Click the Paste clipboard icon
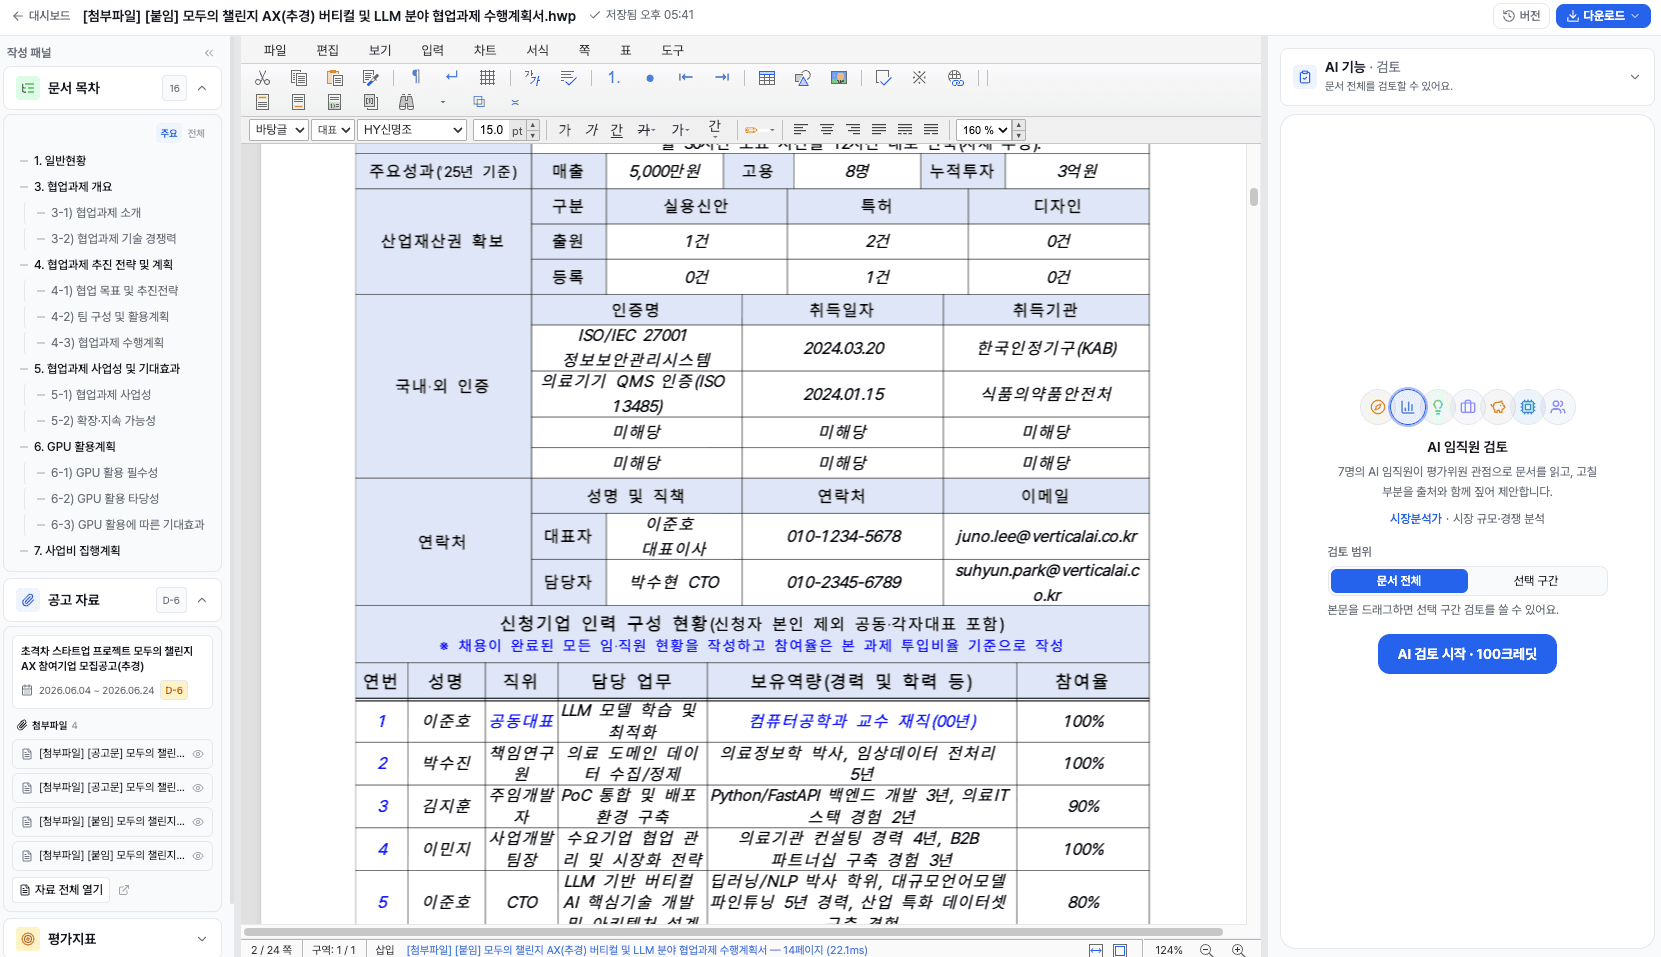Image resolution: width=1661 pixels, height=957 pixels. 335,78
